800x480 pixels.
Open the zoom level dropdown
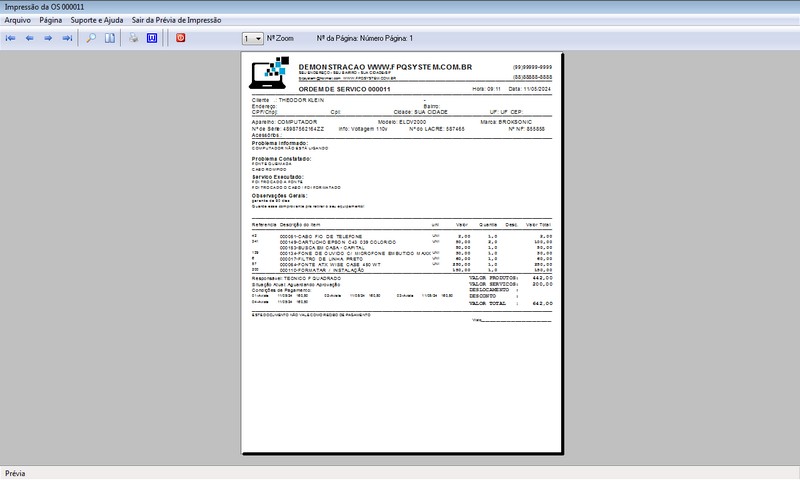coord(252,38)
